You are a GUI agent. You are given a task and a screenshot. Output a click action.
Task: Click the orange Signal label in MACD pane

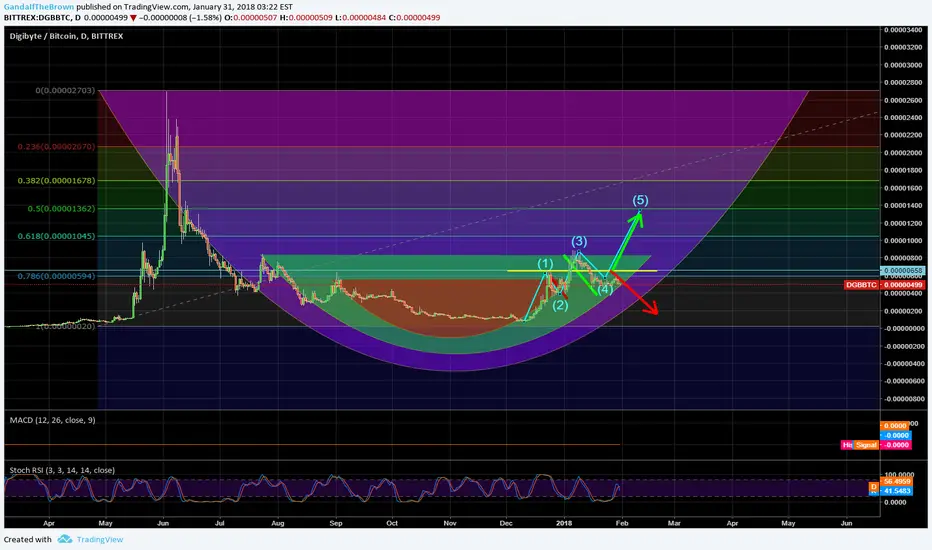[x=867, y=445]
